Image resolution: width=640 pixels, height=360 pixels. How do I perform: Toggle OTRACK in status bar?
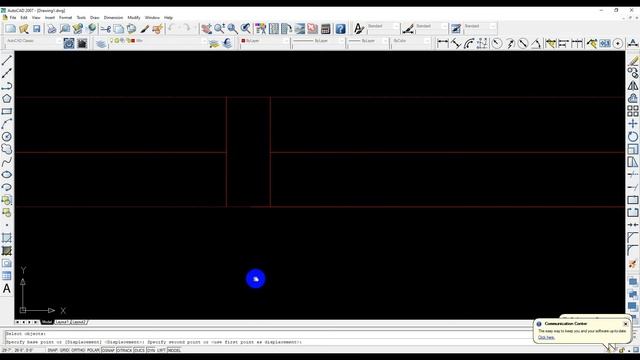(124, 350)
